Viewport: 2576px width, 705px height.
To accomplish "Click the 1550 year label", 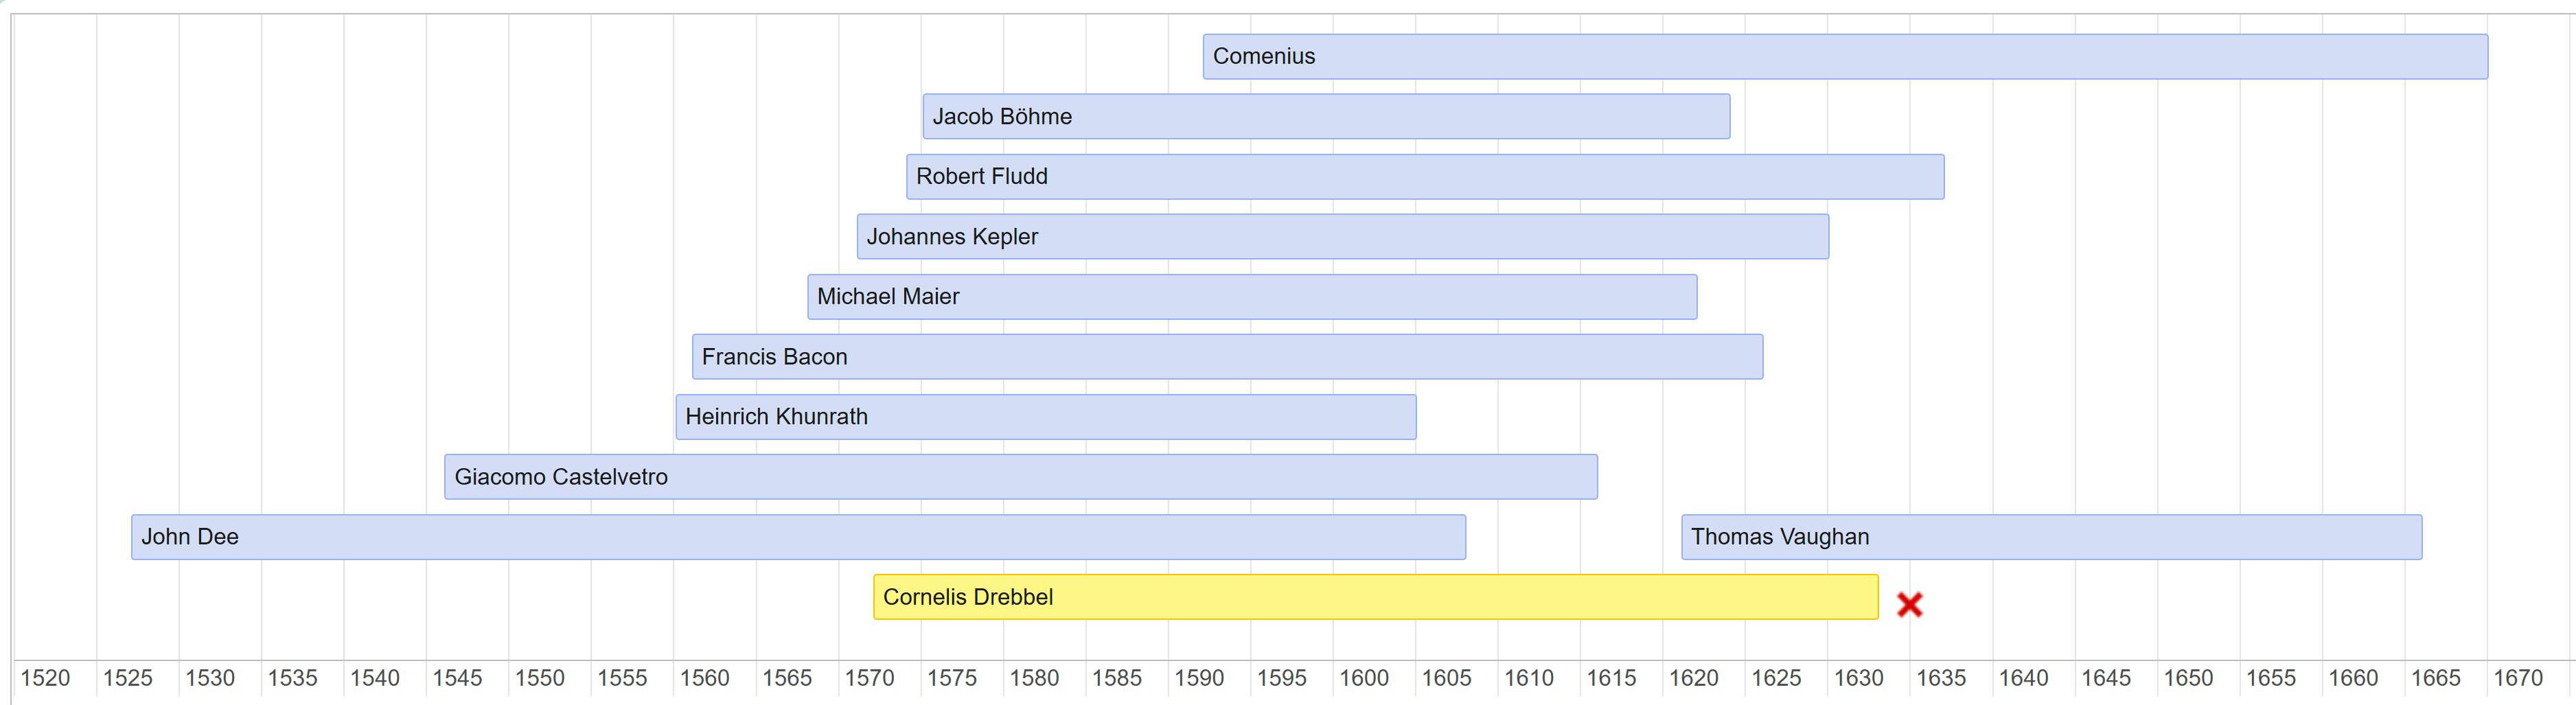I will coord(540,678).
